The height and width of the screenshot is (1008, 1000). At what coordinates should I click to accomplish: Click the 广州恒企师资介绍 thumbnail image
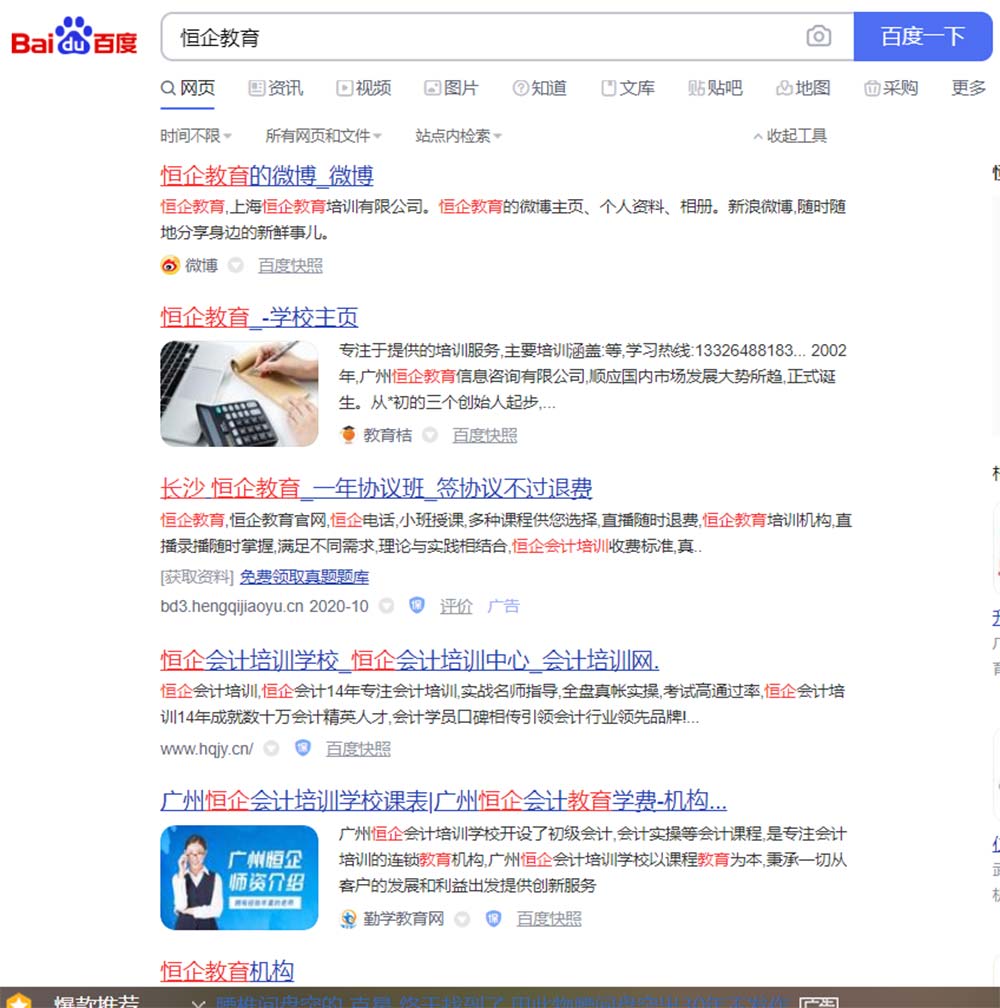click(x=239, y=877)
